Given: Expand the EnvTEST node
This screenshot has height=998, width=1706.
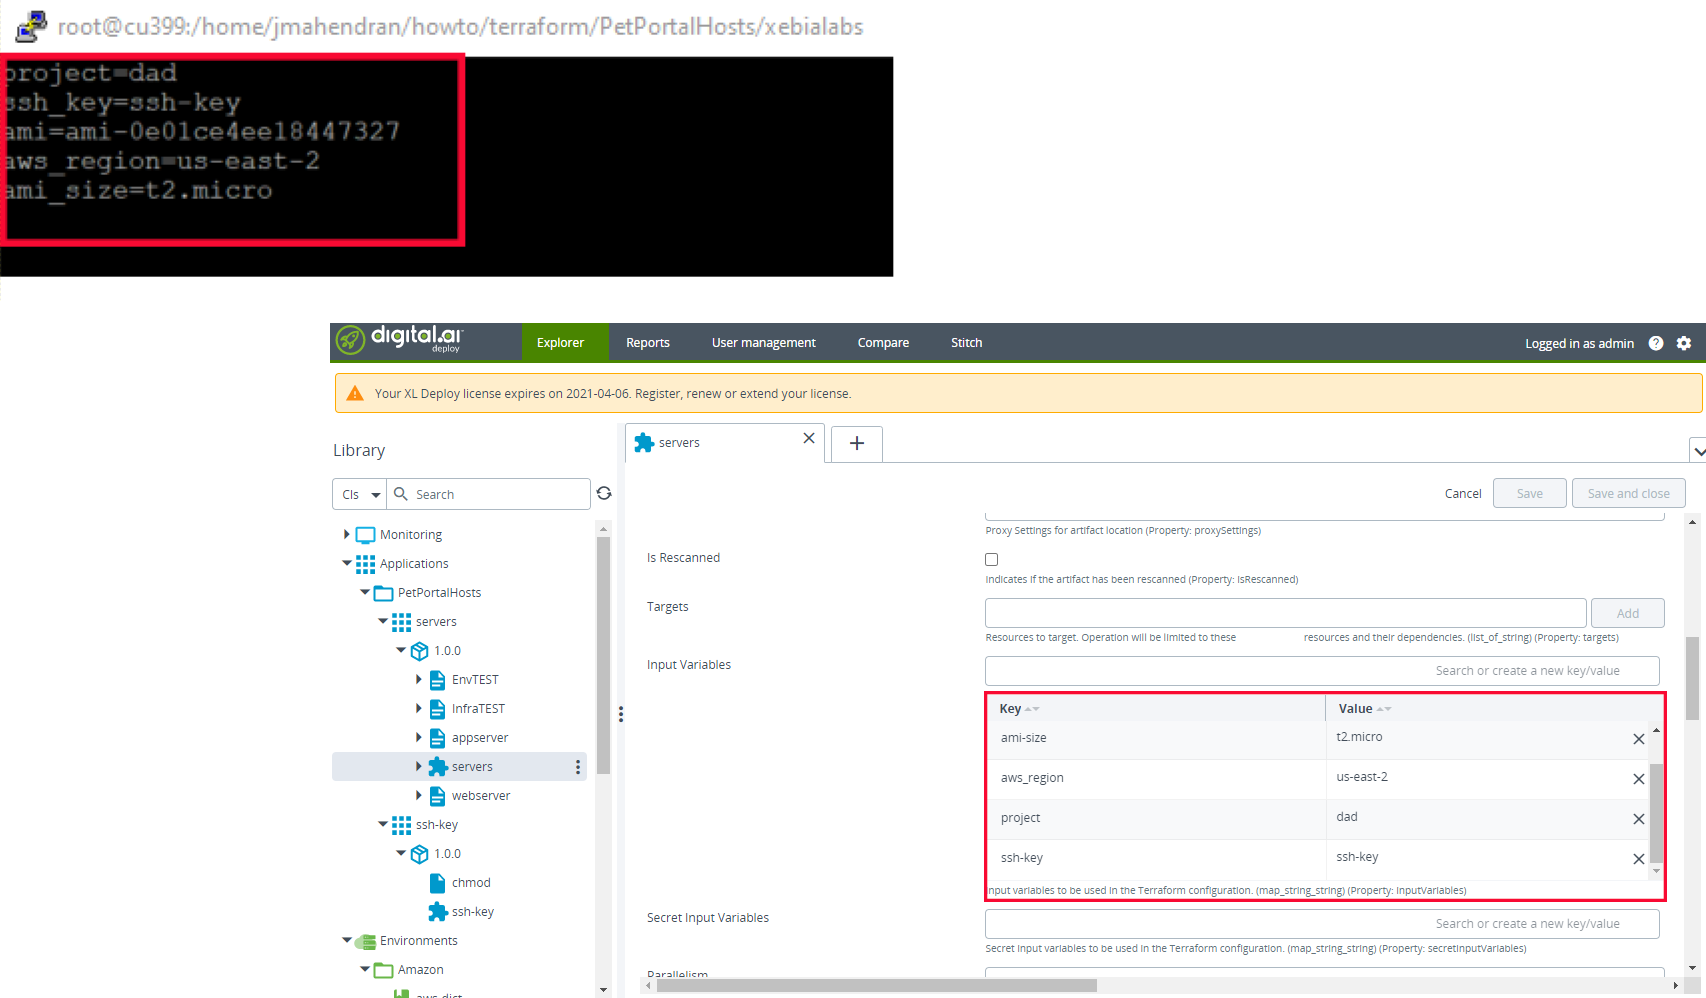Looking at the screenshot, I should [419, 680].
